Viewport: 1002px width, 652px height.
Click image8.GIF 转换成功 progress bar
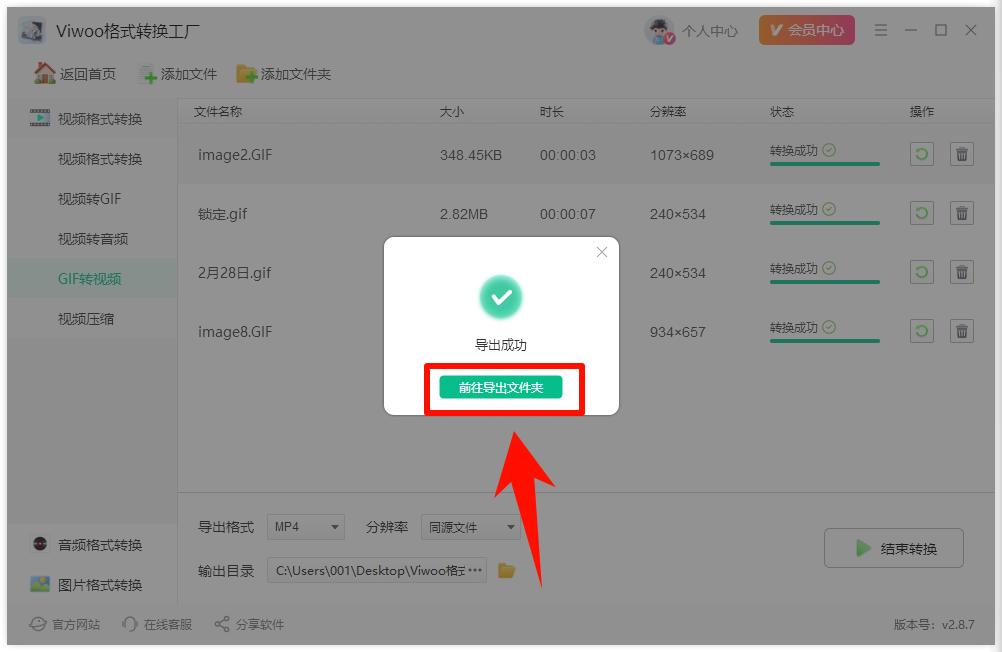[824, 341]
